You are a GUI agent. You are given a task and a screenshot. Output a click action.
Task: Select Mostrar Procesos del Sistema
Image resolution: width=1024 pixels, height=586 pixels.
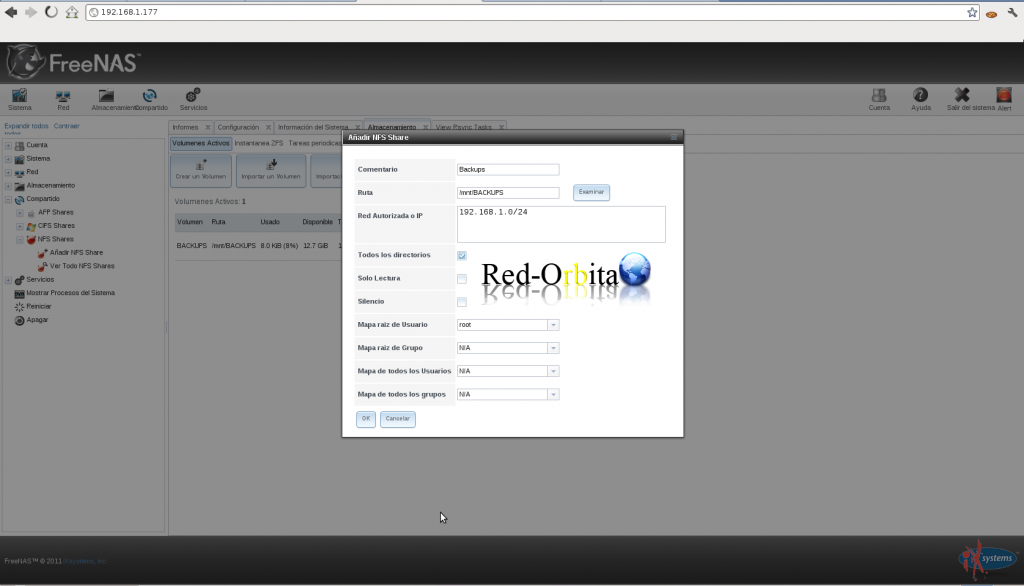[x=70, y=293]
